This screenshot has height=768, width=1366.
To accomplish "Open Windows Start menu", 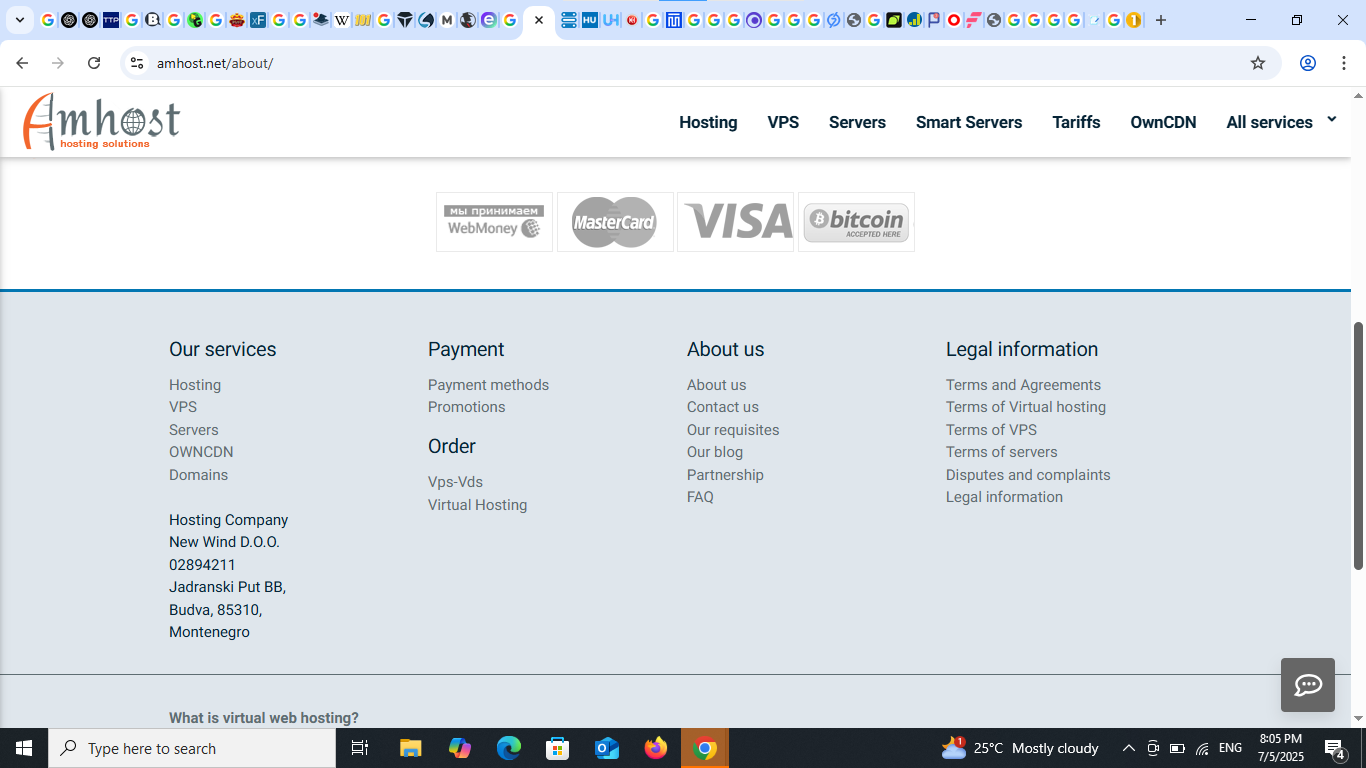I will [x=24, y=748].
